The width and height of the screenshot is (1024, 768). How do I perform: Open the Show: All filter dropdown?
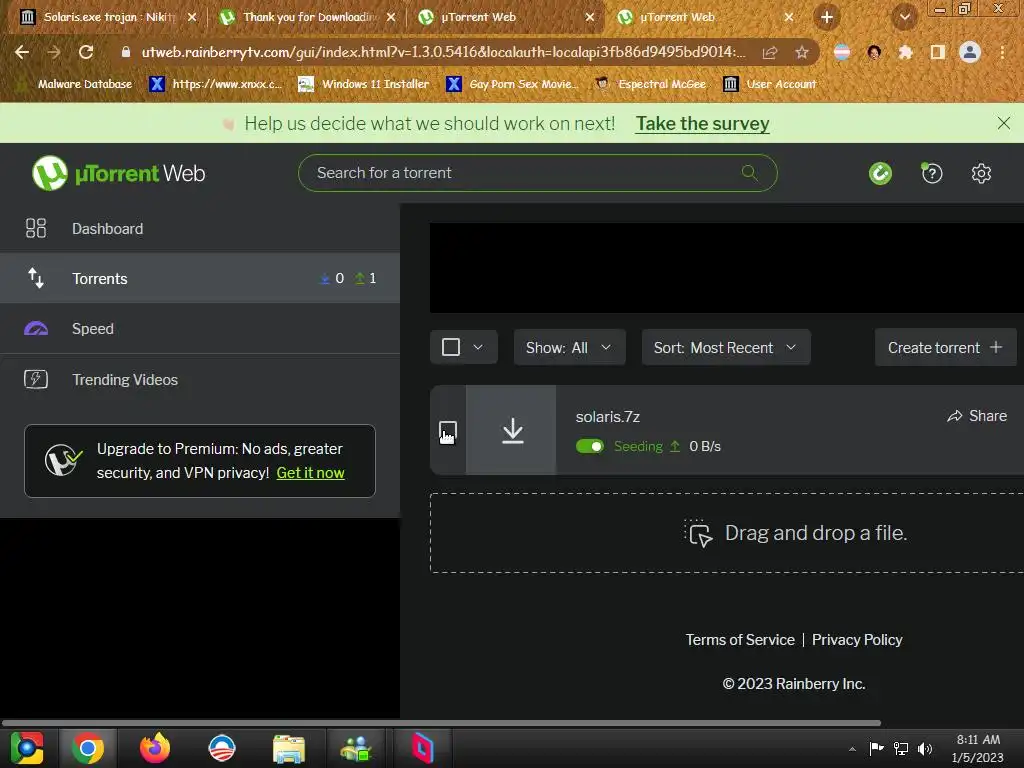(569, 347)
